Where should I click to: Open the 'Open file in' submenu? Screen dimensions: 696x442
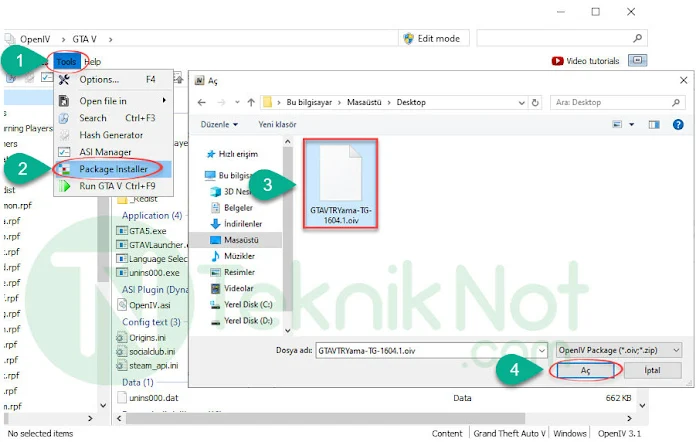[113, 101]
